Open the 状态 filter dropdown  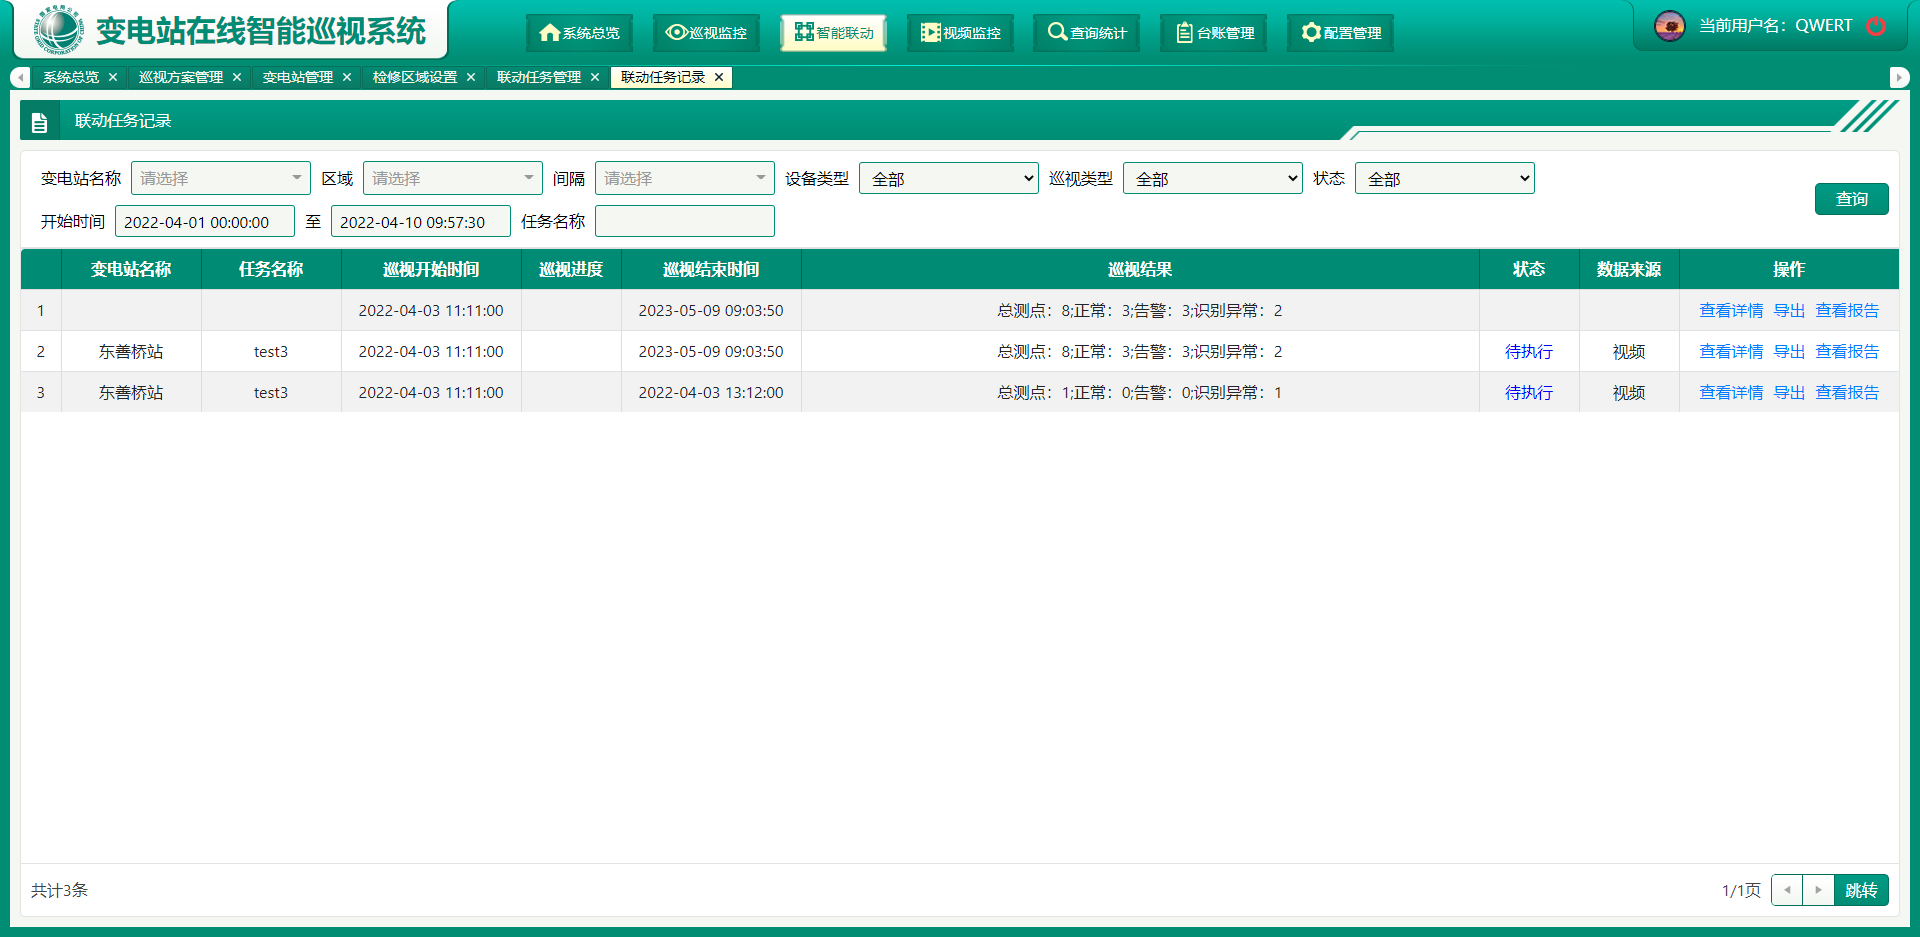[1444, 179]
